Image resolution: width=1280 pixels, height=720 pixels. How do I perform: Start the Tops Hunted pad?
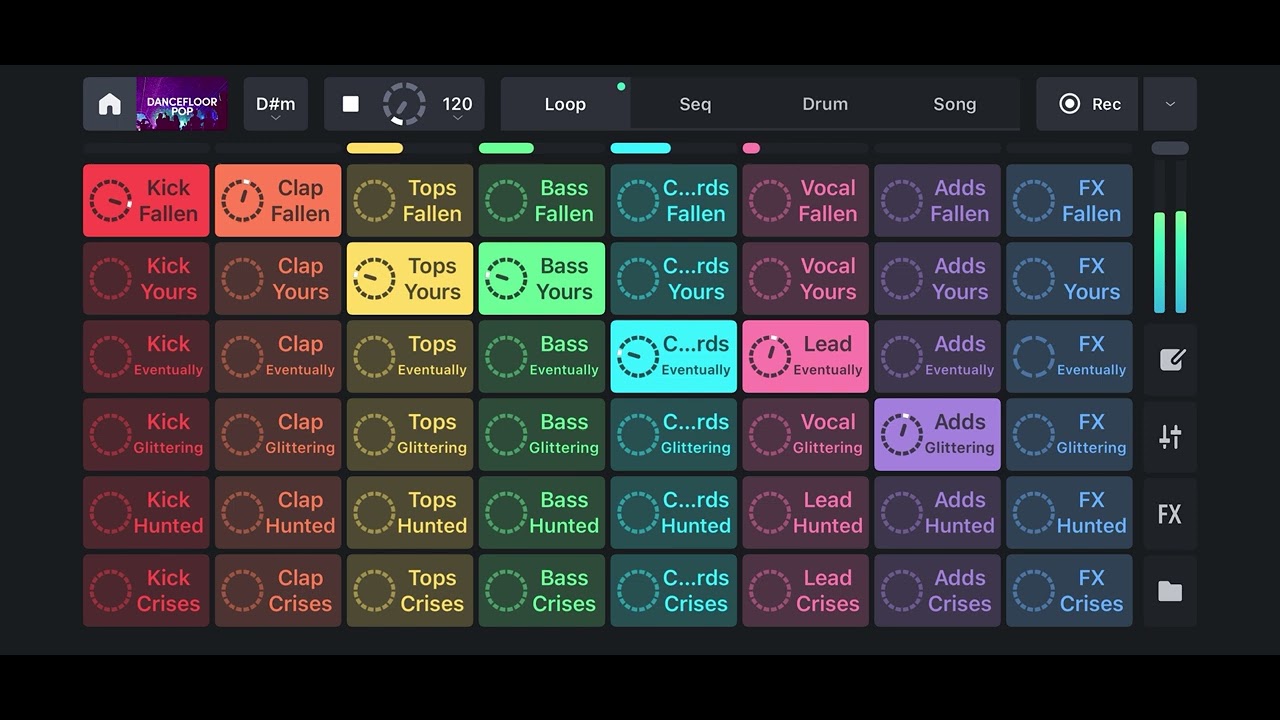click(410, 513)
